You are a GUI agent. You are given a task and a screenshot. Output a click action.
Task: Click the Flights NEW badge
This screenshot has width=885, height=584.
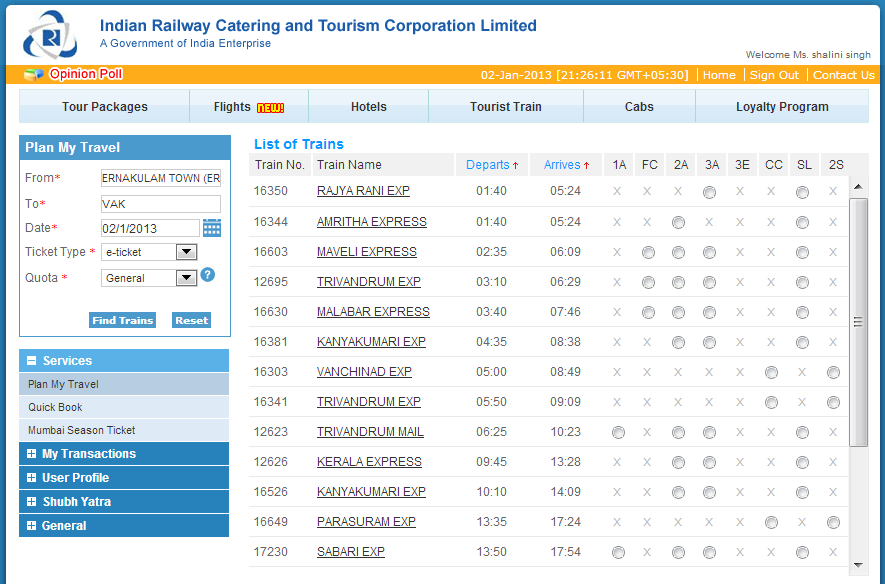[270, 108]
